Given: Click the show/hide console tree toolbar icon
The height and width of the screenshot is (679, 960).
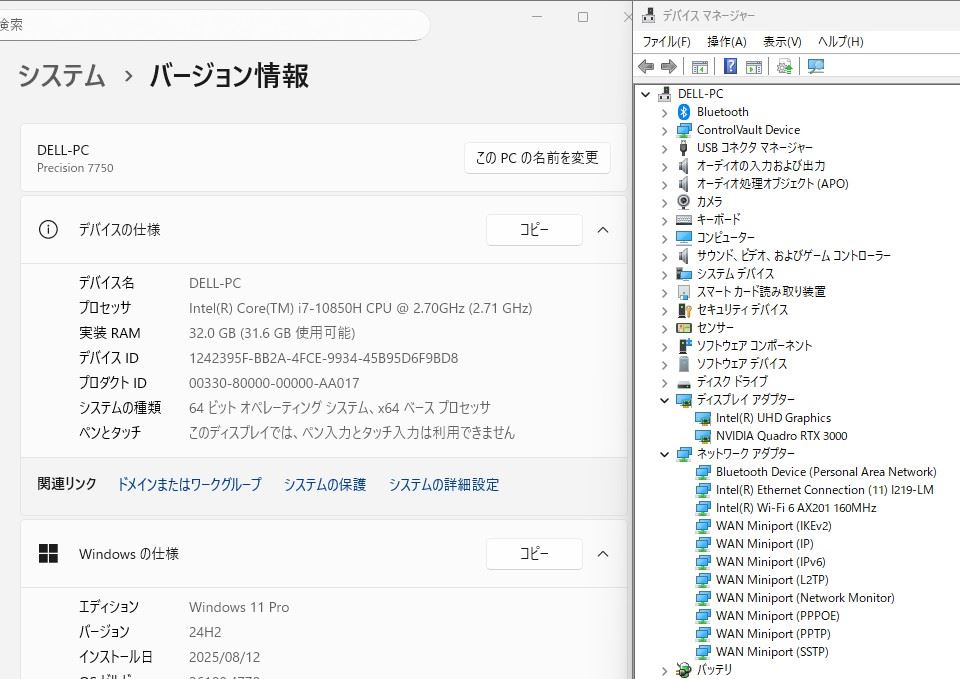Looking at the screenshot, I should click(x=699, y=66).
